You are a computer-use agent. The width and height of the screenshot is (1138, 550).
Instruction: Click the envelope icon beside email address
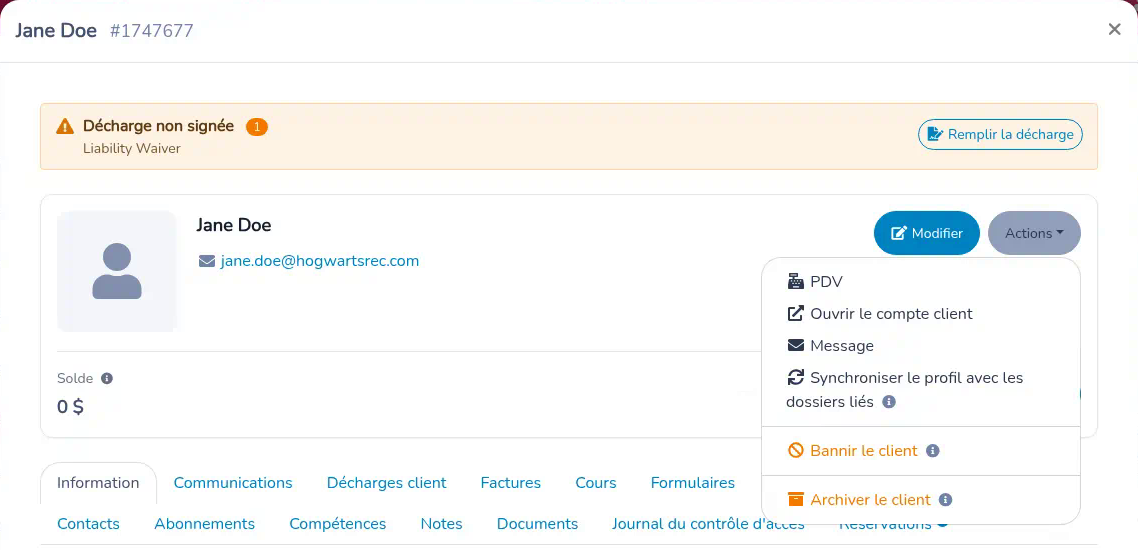[207, 261]
